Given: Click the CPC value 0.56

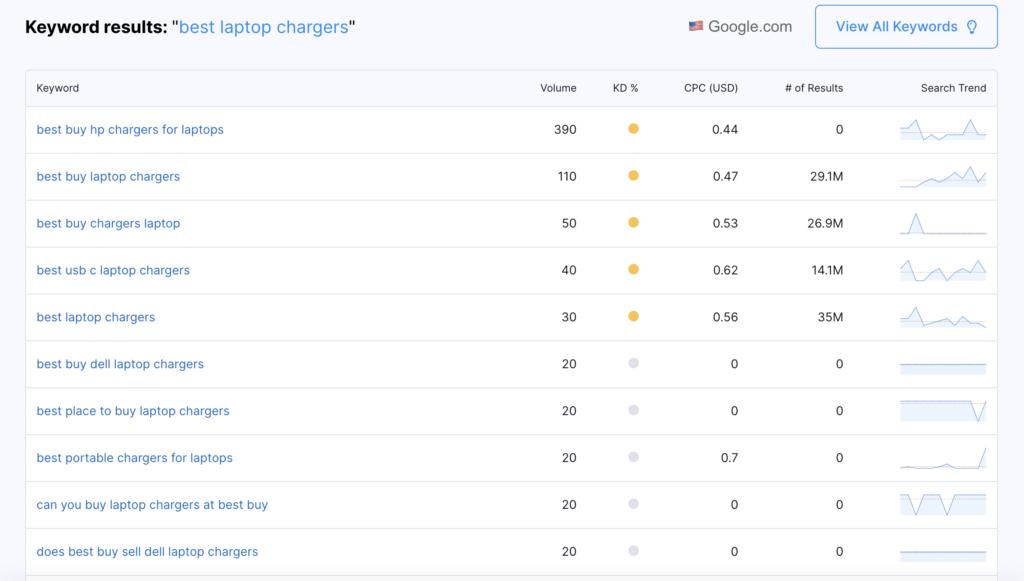Looking at the screenshot, I should 725,317.
